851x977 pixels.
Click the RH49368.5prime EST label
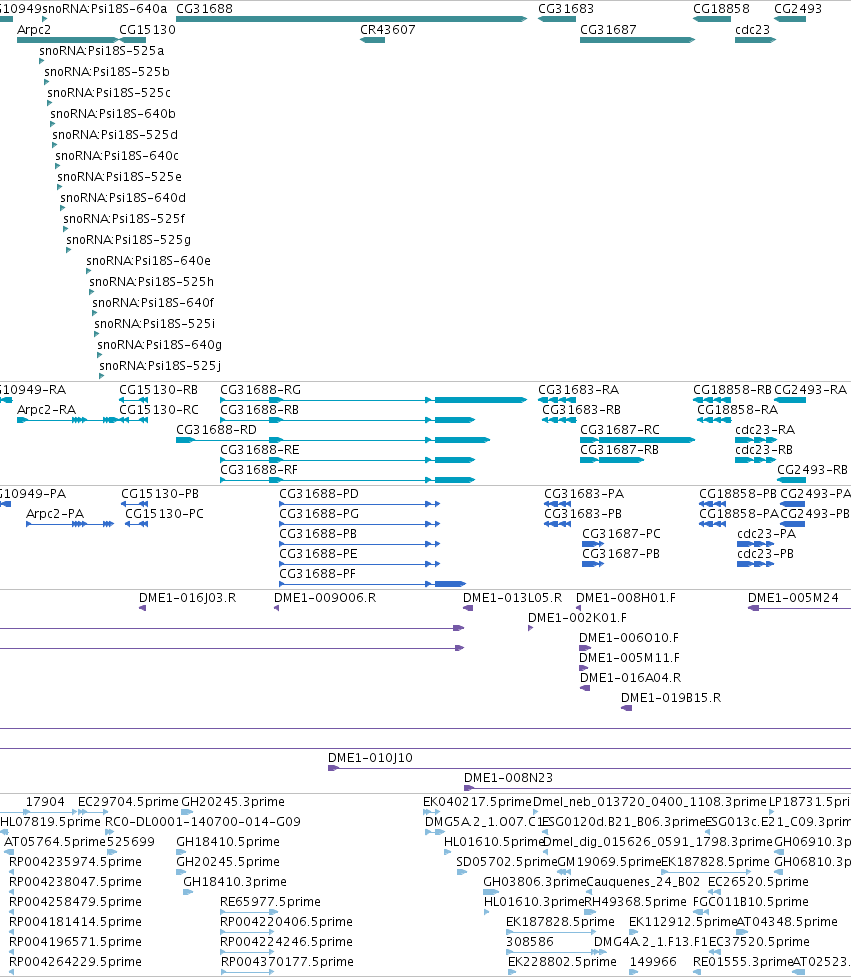635,902
